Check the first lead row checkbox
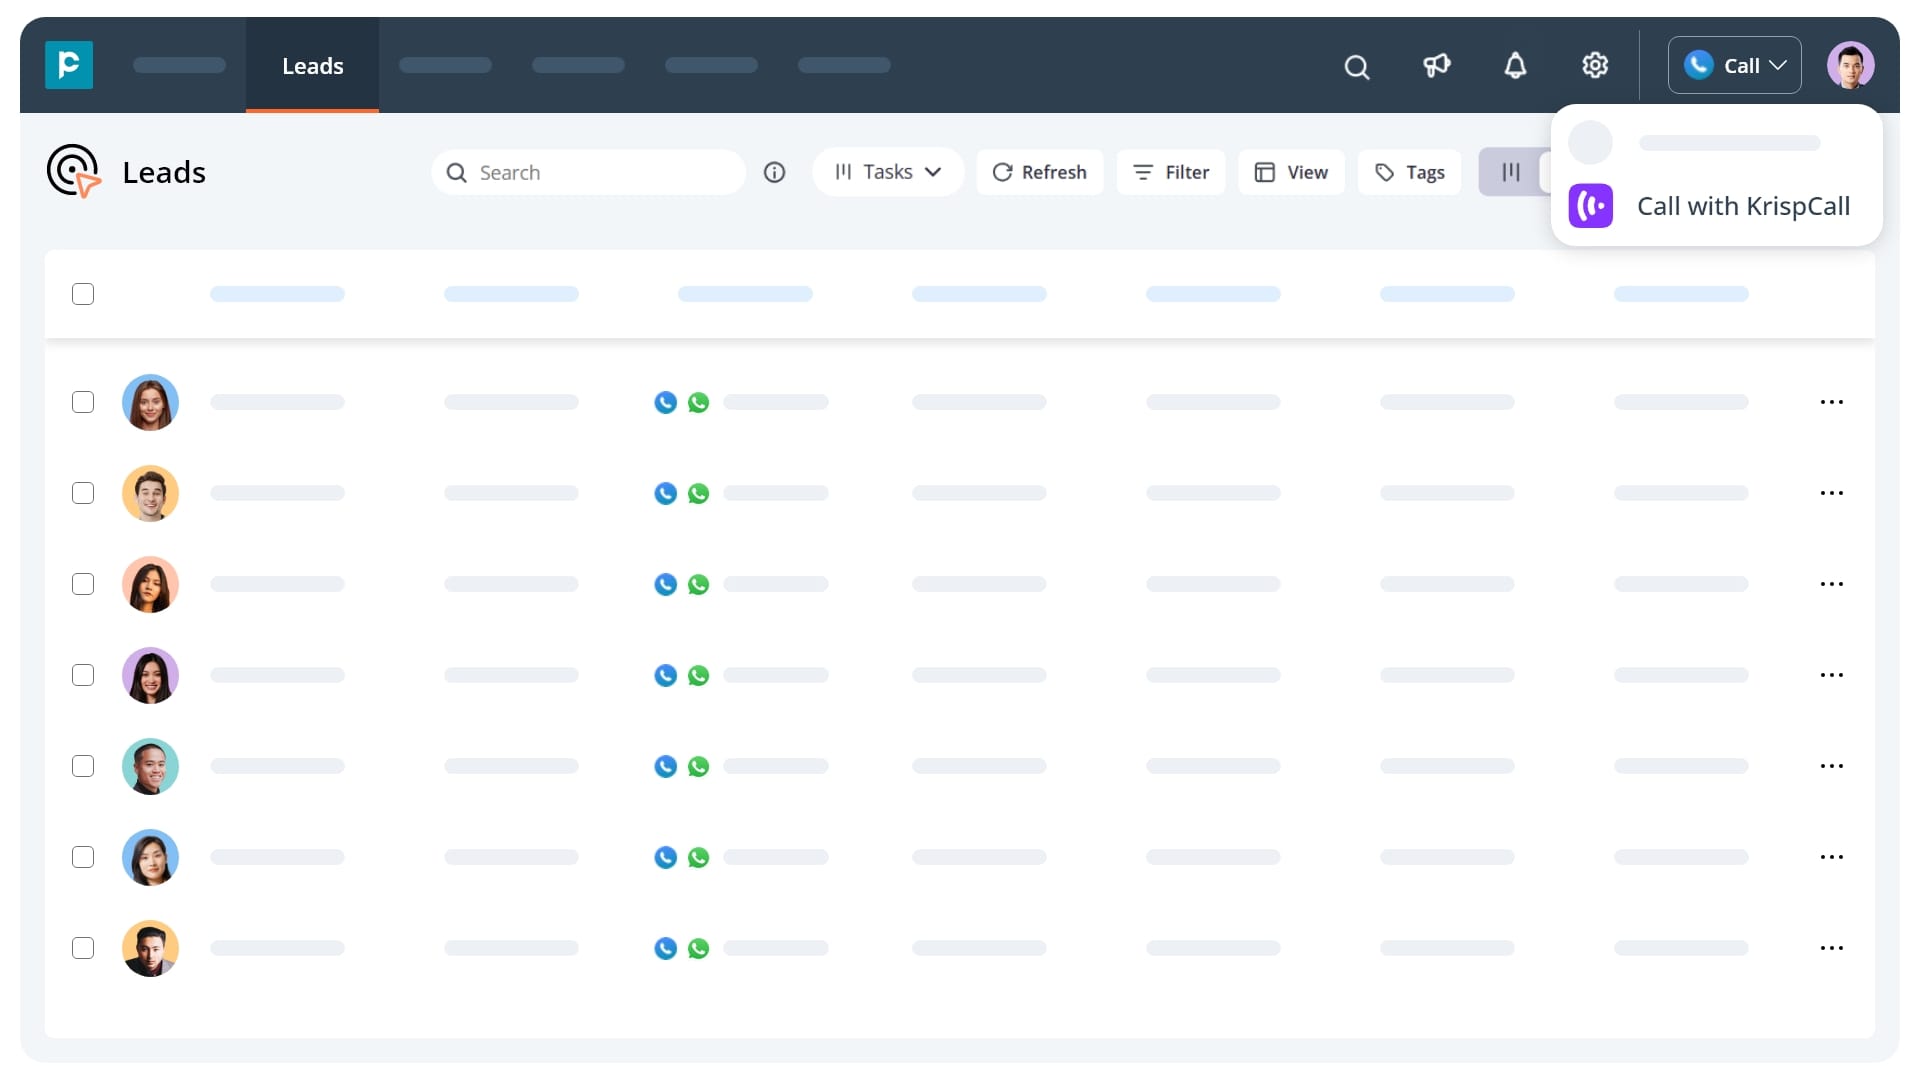Screen dimensions: 1920x1080 tap(83, 402)
